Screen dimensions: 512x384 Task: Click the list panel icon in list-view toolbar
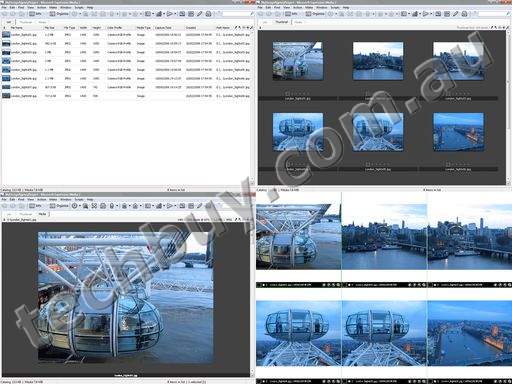191,14
